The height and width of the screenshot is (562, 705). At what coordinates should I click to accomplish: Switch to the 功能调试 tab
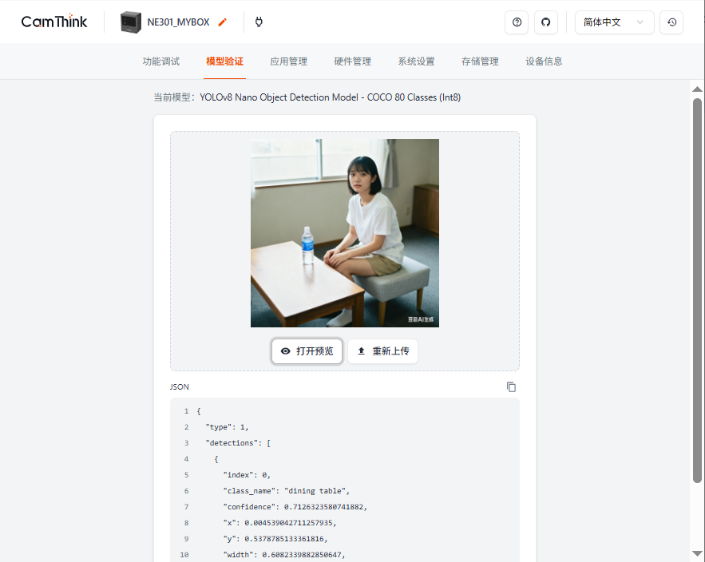161,62
